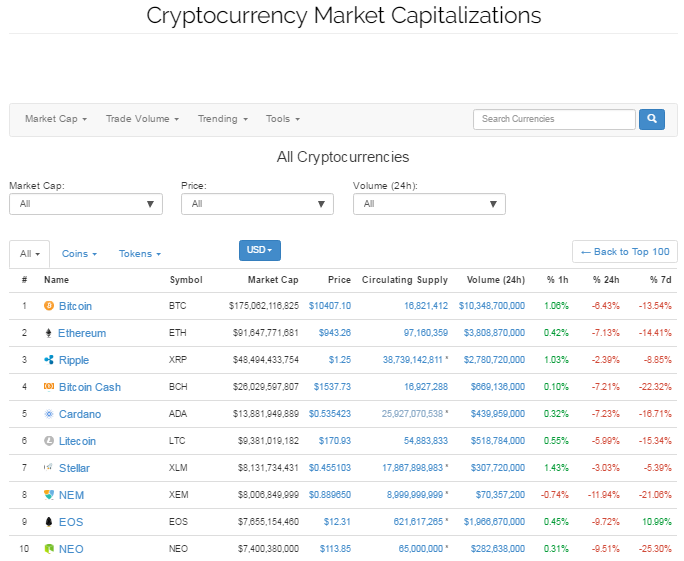Open the USD currency selector

tap(260, 250)
